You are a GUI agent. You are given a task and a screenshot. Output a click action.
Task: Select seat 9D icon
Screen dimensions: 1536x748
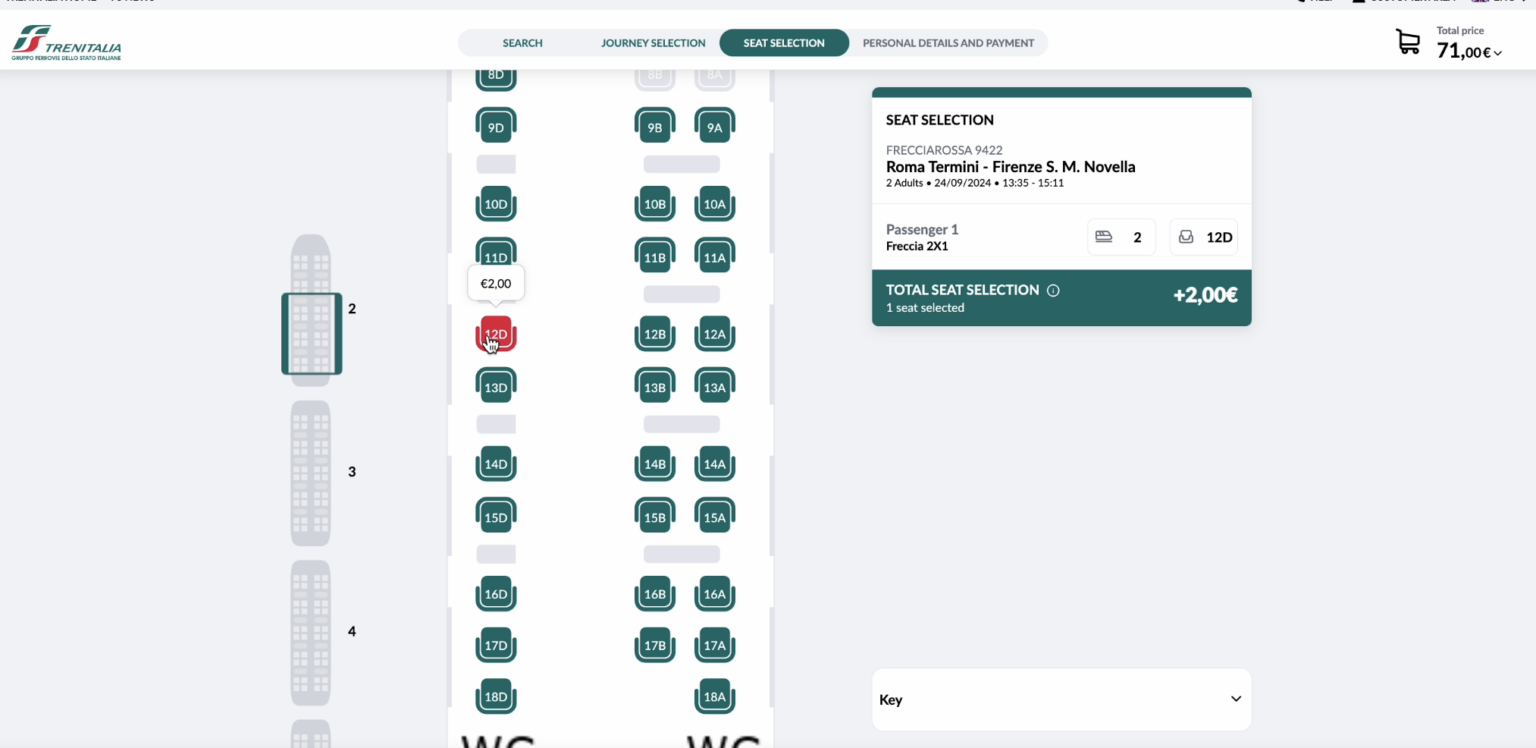(x=496, y=126)
